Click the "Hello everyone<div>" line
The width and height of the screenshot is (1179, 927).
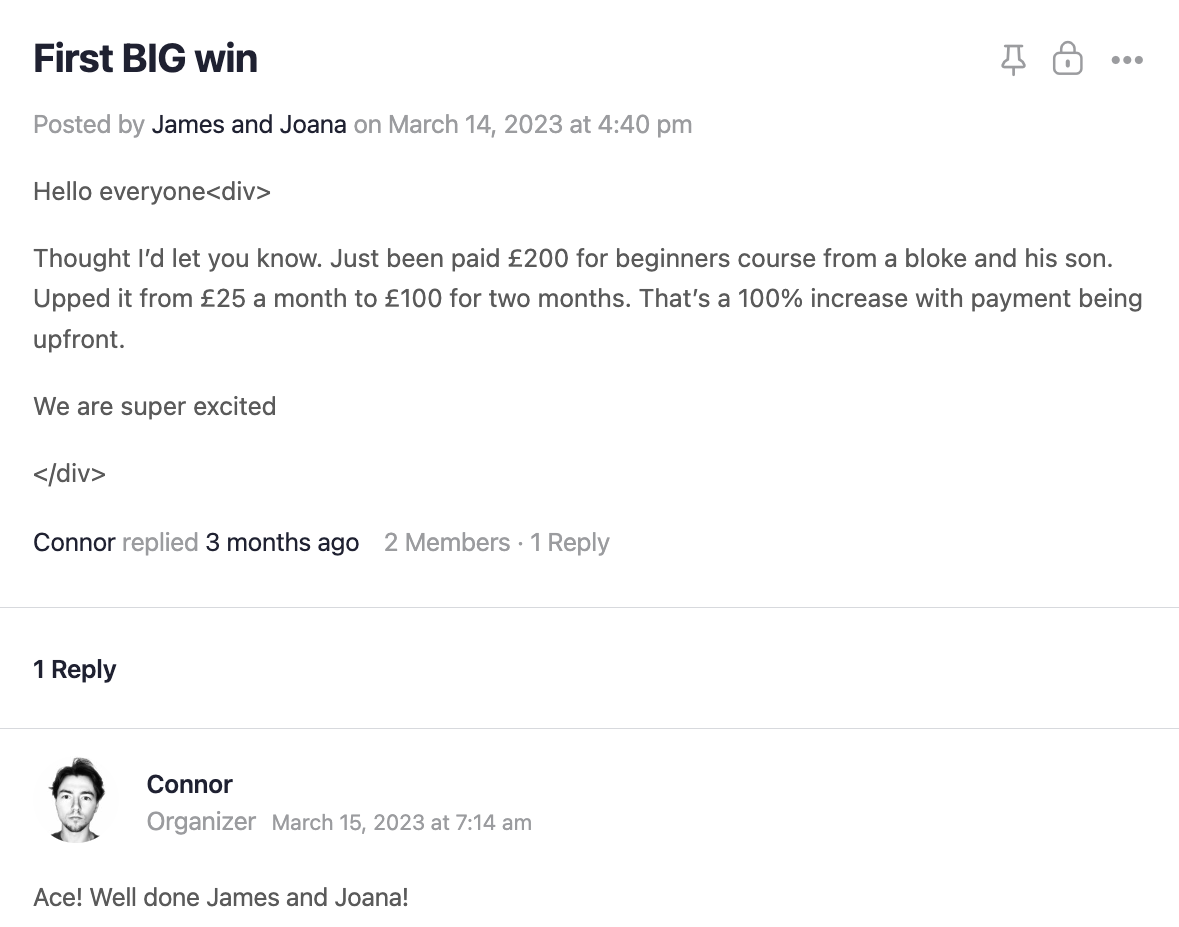click(x=152, y=191)
